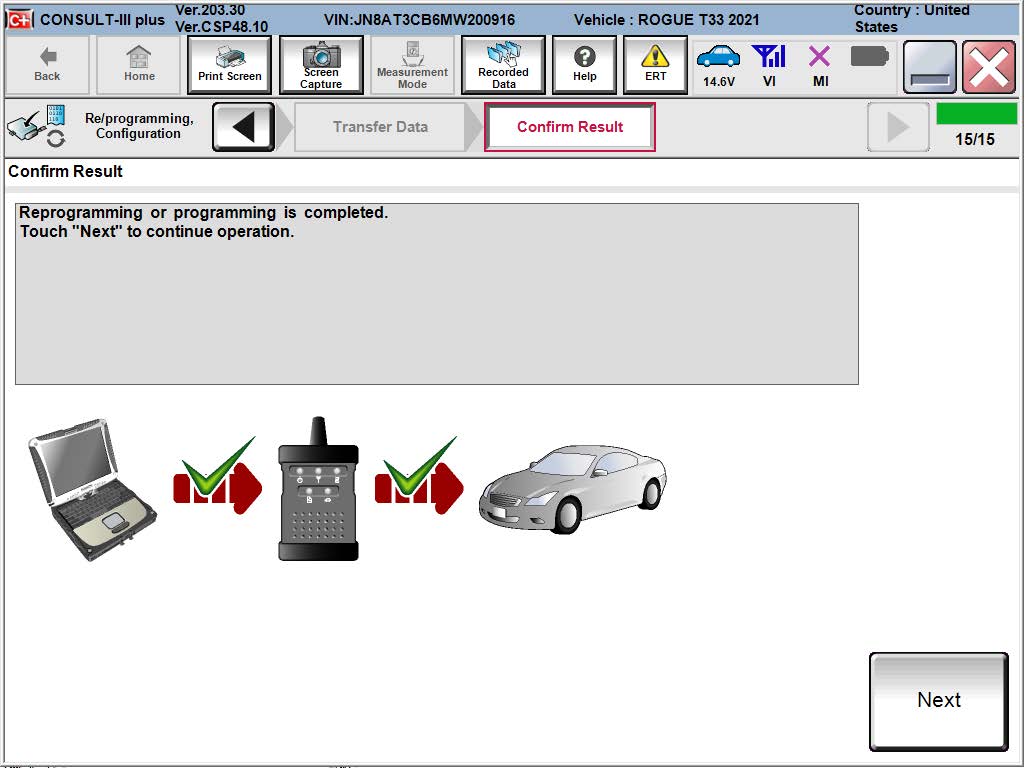Click Vehicle : ROGUE T33 2021 text
Image resolution: width=1025 pixels, height=768 pixels.
(x=666, y=20)
